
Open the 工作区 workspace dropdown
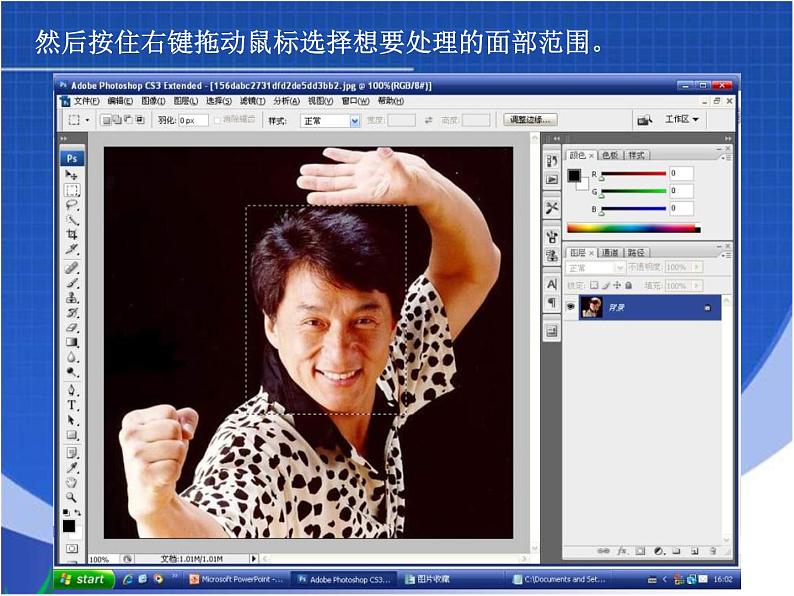tap(682, 120)
